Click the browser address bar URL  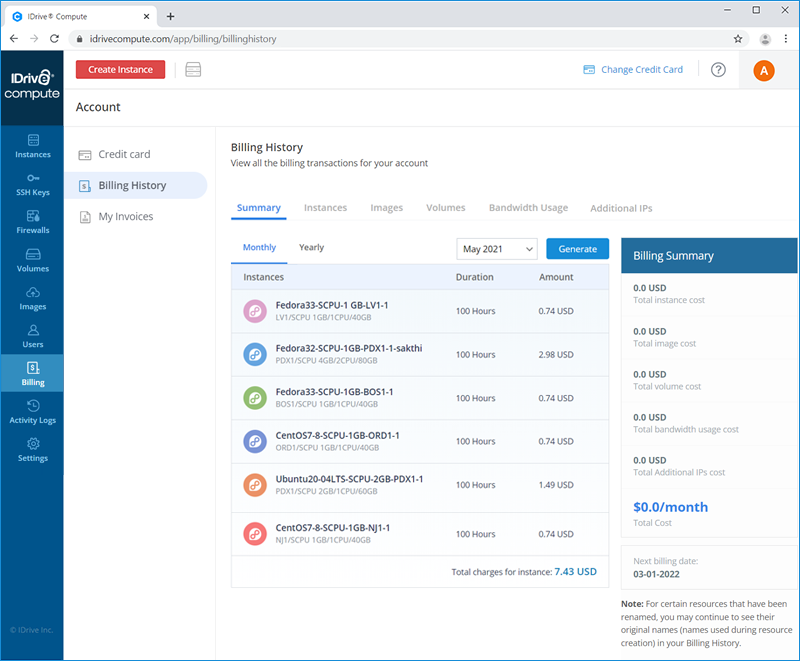click(183, 39)
